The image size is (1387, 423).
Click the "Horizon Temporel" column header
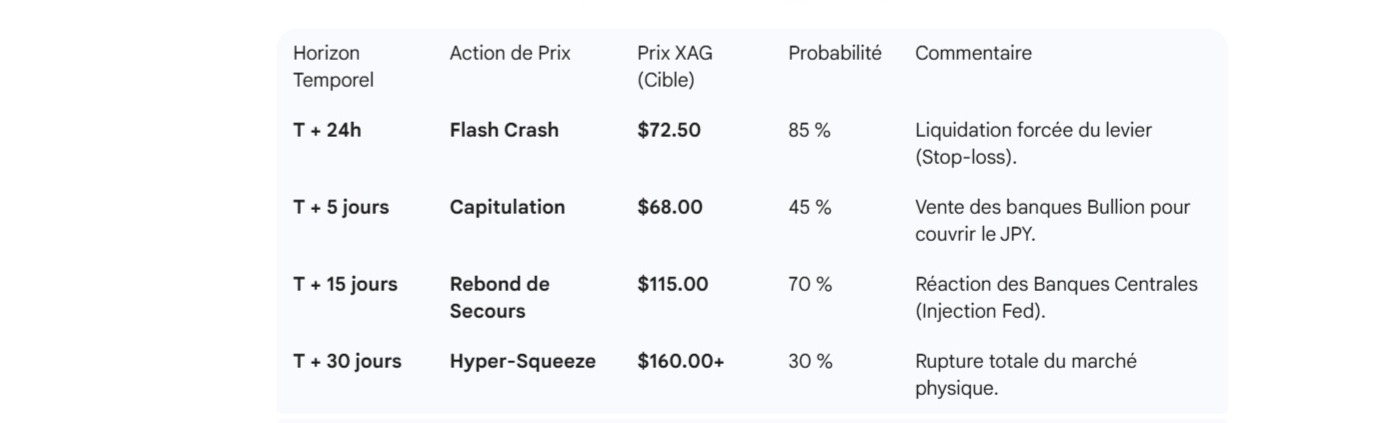333,67
